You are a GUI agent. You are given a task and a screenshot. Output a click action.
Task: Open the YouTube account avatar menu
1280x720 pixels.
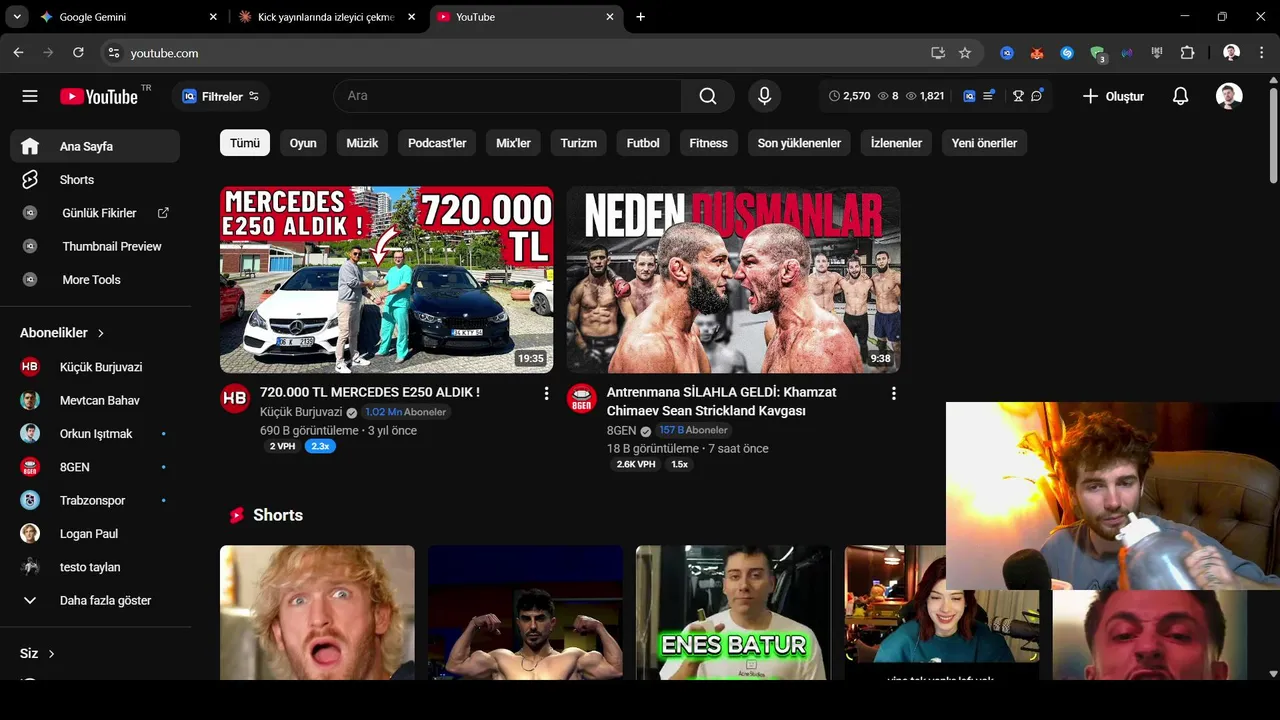(1229, 96)
